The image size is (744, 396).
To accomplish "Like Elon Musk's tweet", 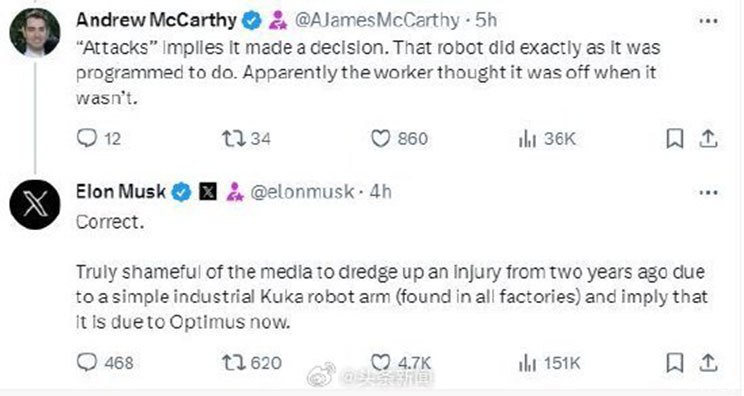I will [x=400, y=363].
